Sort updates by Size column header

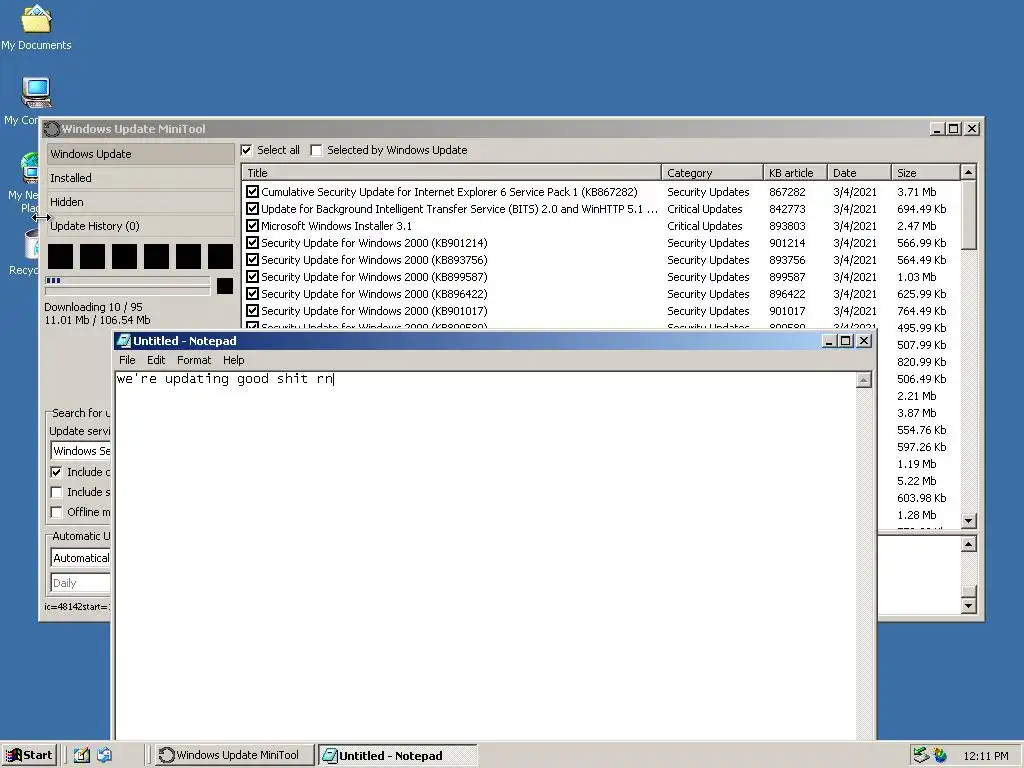tap(926, 172)
